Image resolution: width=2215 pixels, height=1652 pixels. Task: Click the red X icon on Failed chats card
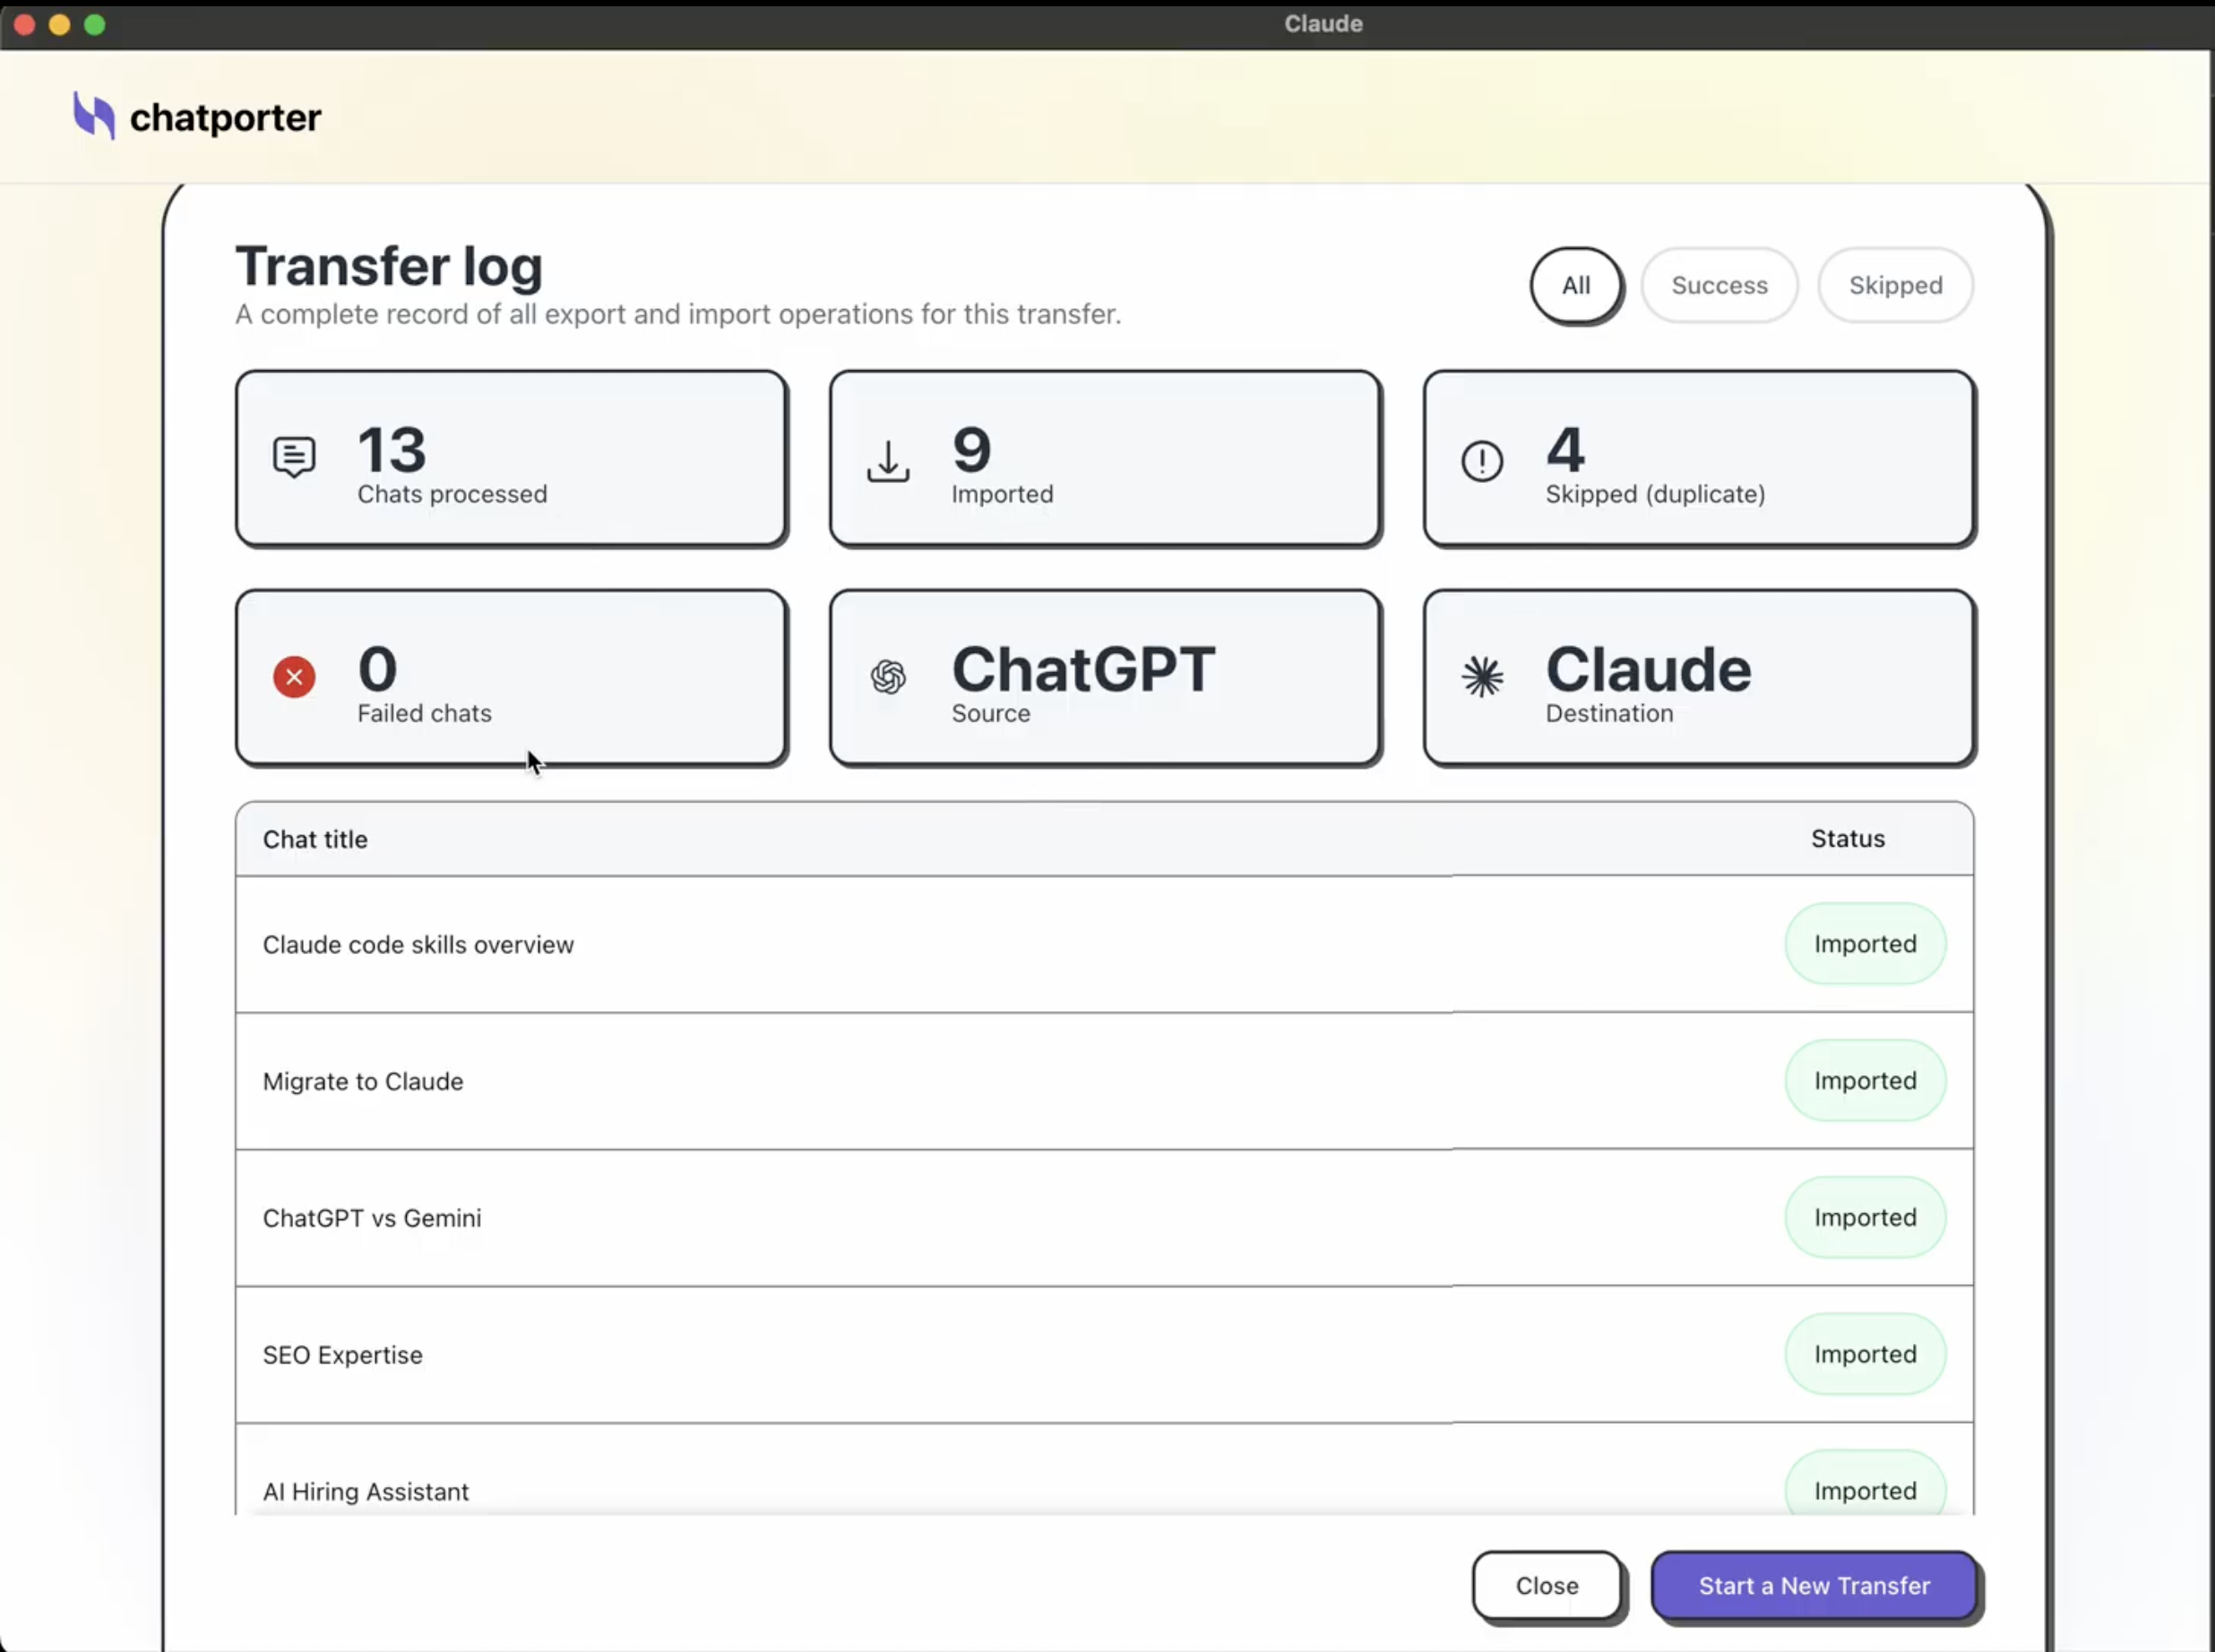293,677
